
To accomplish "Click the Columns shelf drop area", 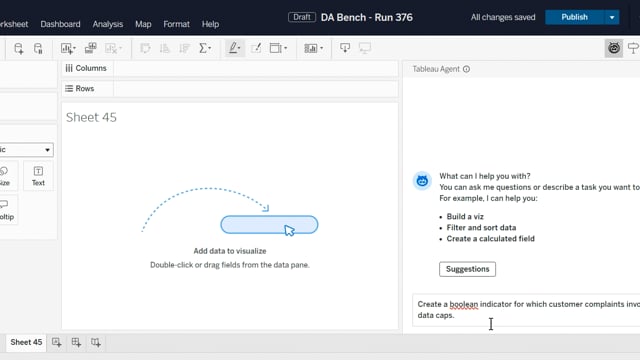I will coord(256,68).
